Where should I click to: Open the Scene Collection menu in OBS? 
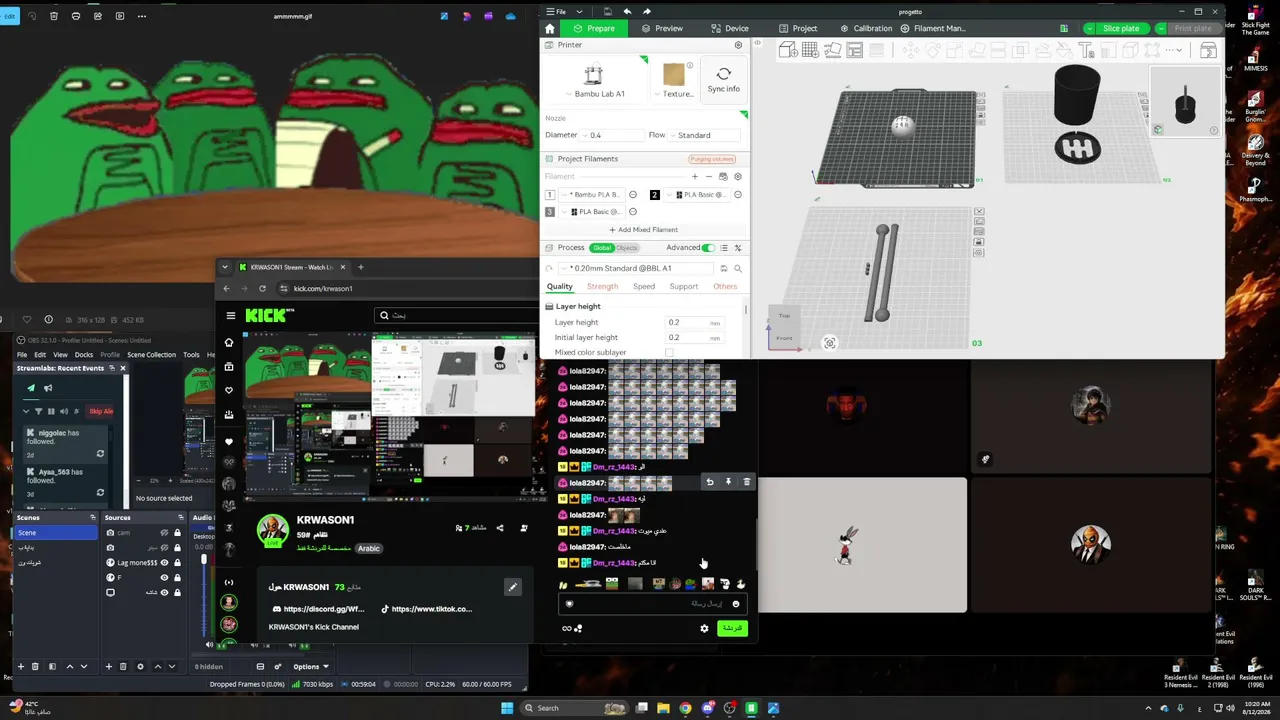[x=151, y=354]
